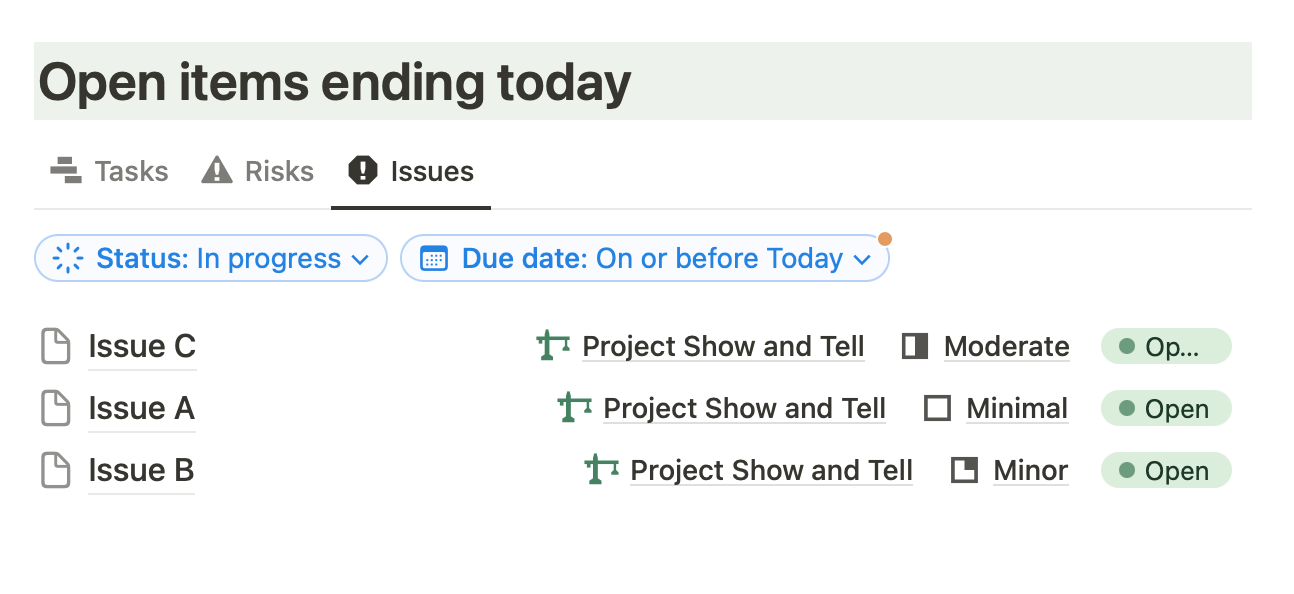Viewport: 1294px width, 594px height.
Task: Click the green project icon beside Issue C's project
Action: pos(551,346)
